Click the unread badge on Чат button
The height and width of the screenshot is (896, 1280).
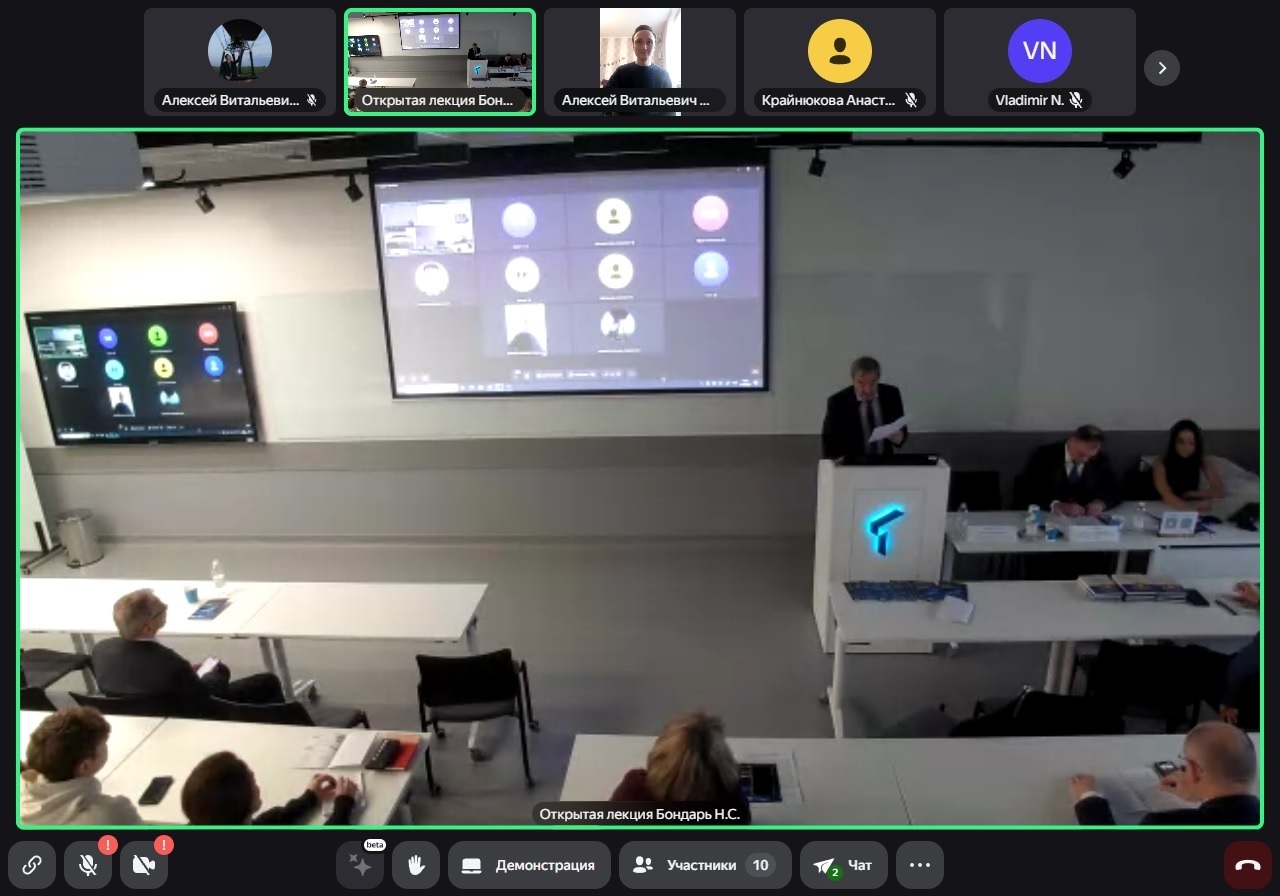[x=835, y=873]
